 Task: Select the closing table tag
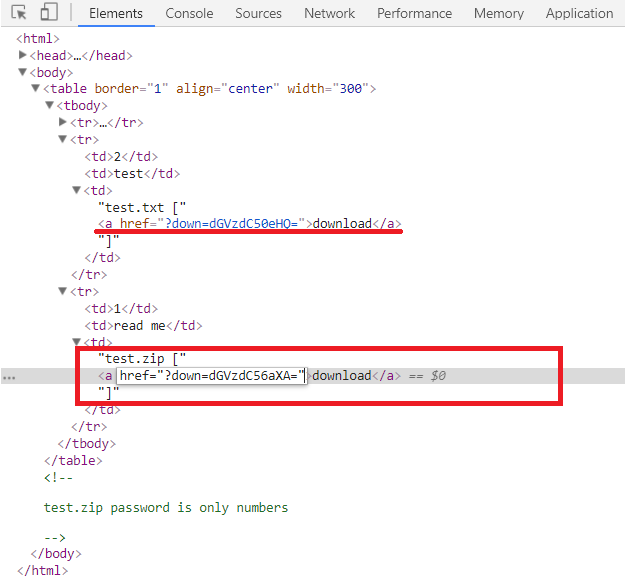point(73,461)
